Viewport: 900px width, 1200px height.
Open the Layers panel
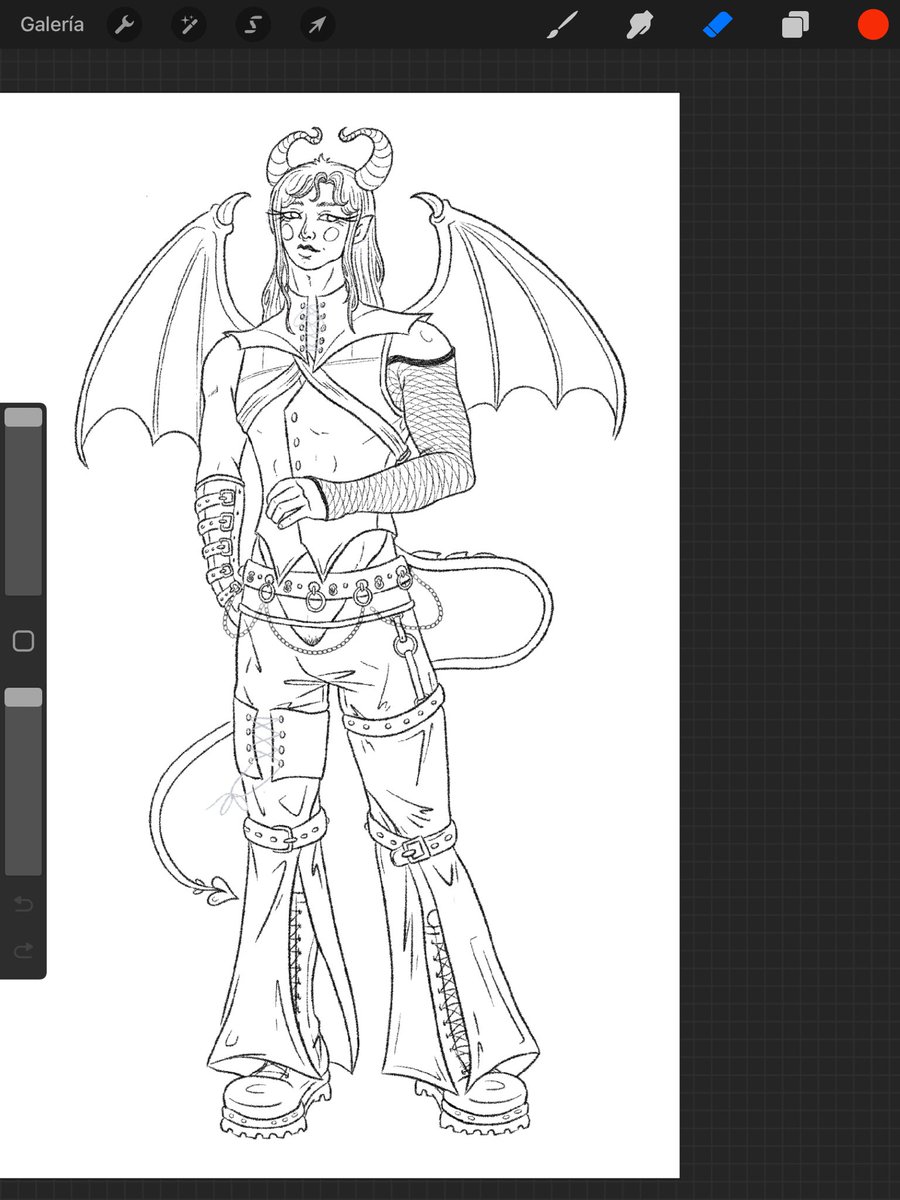point(795,25)
